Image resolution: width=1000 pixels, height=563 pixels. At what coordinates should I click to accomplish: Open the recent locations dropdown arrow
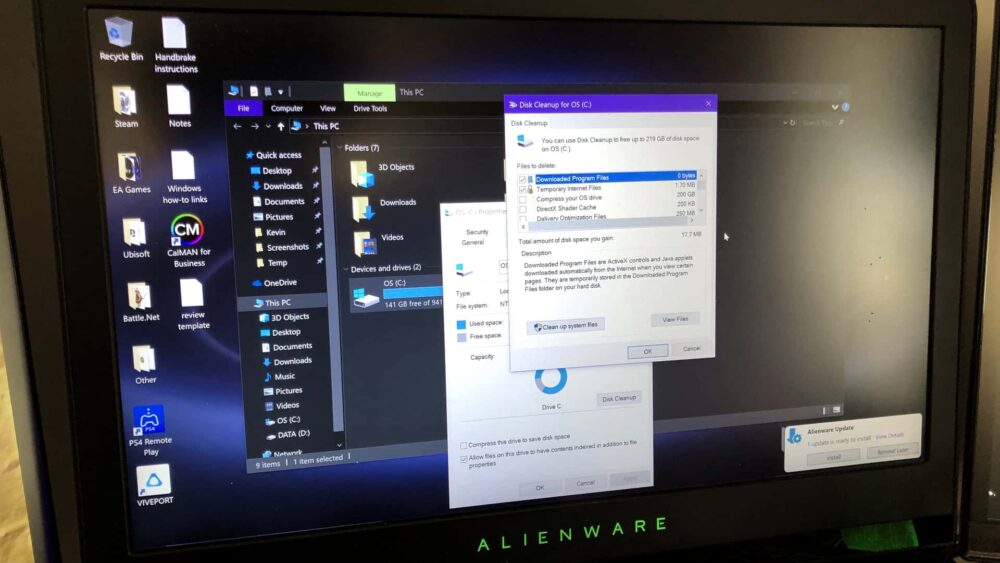tap(268, 126)
